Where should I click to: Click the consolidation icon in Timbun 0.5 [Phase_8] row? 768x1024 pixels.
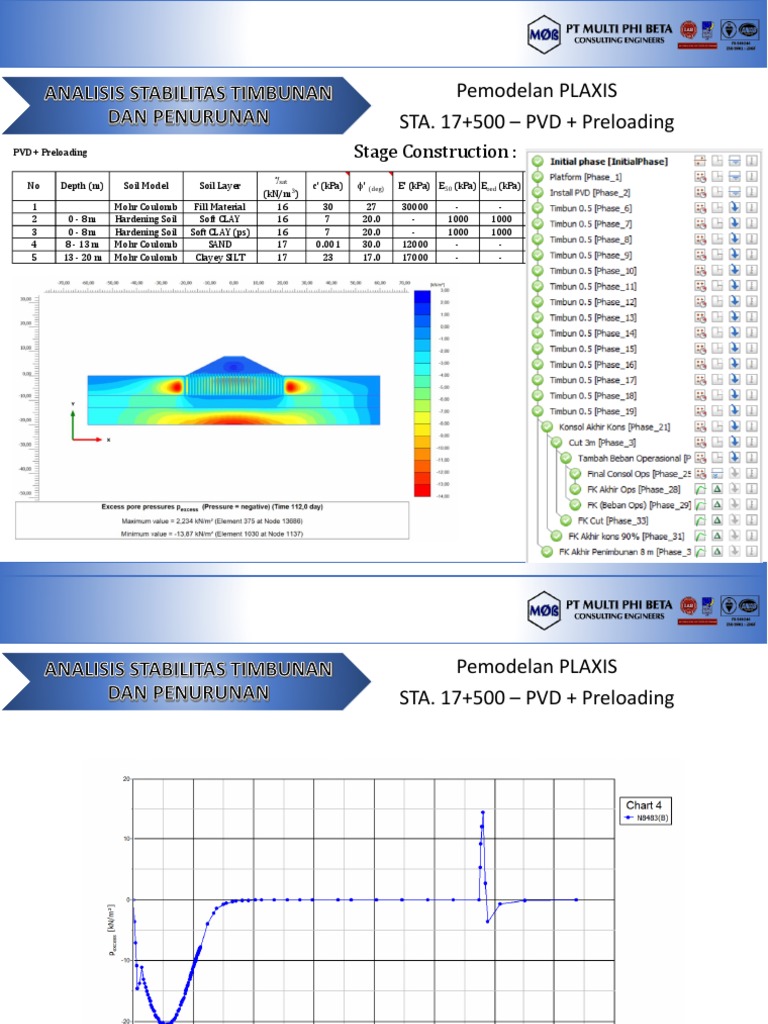tap(700, 240)
